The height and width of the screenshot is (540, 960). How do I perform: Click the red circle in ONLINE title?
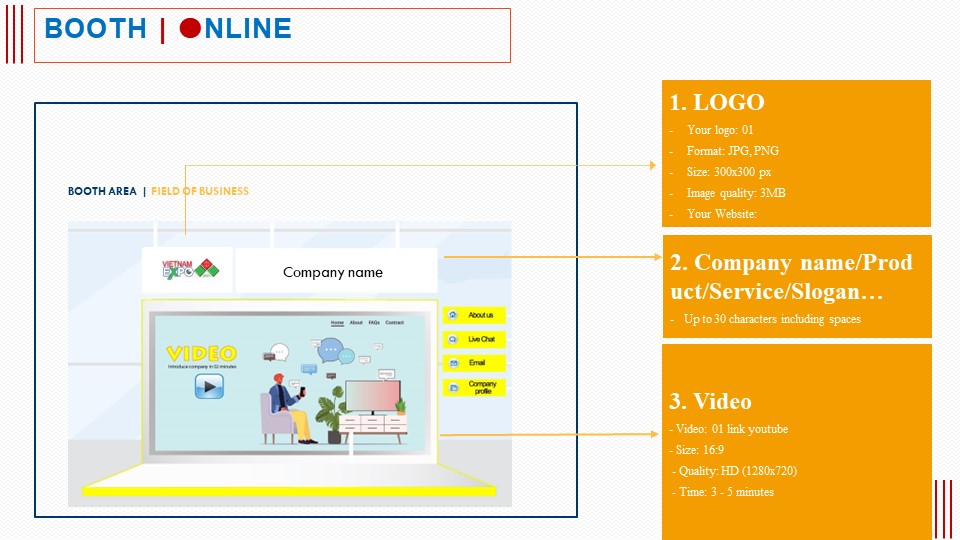click(x=190, y=29)
